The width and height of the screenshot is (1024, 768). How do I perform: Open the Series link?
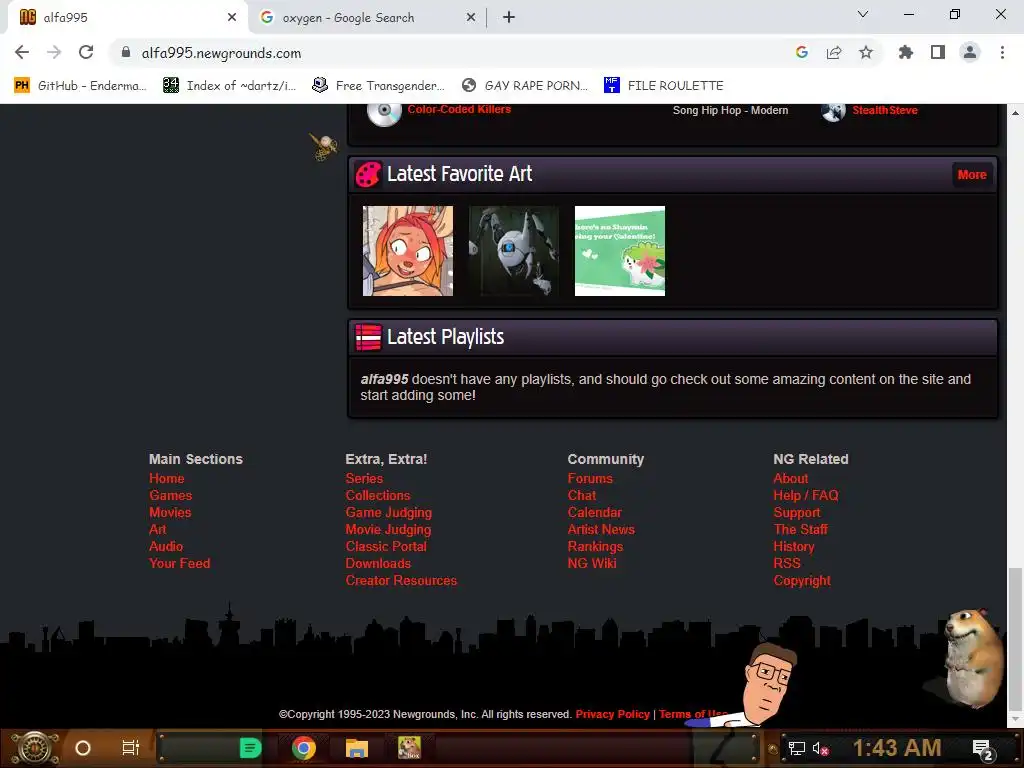tap(364, 478)
